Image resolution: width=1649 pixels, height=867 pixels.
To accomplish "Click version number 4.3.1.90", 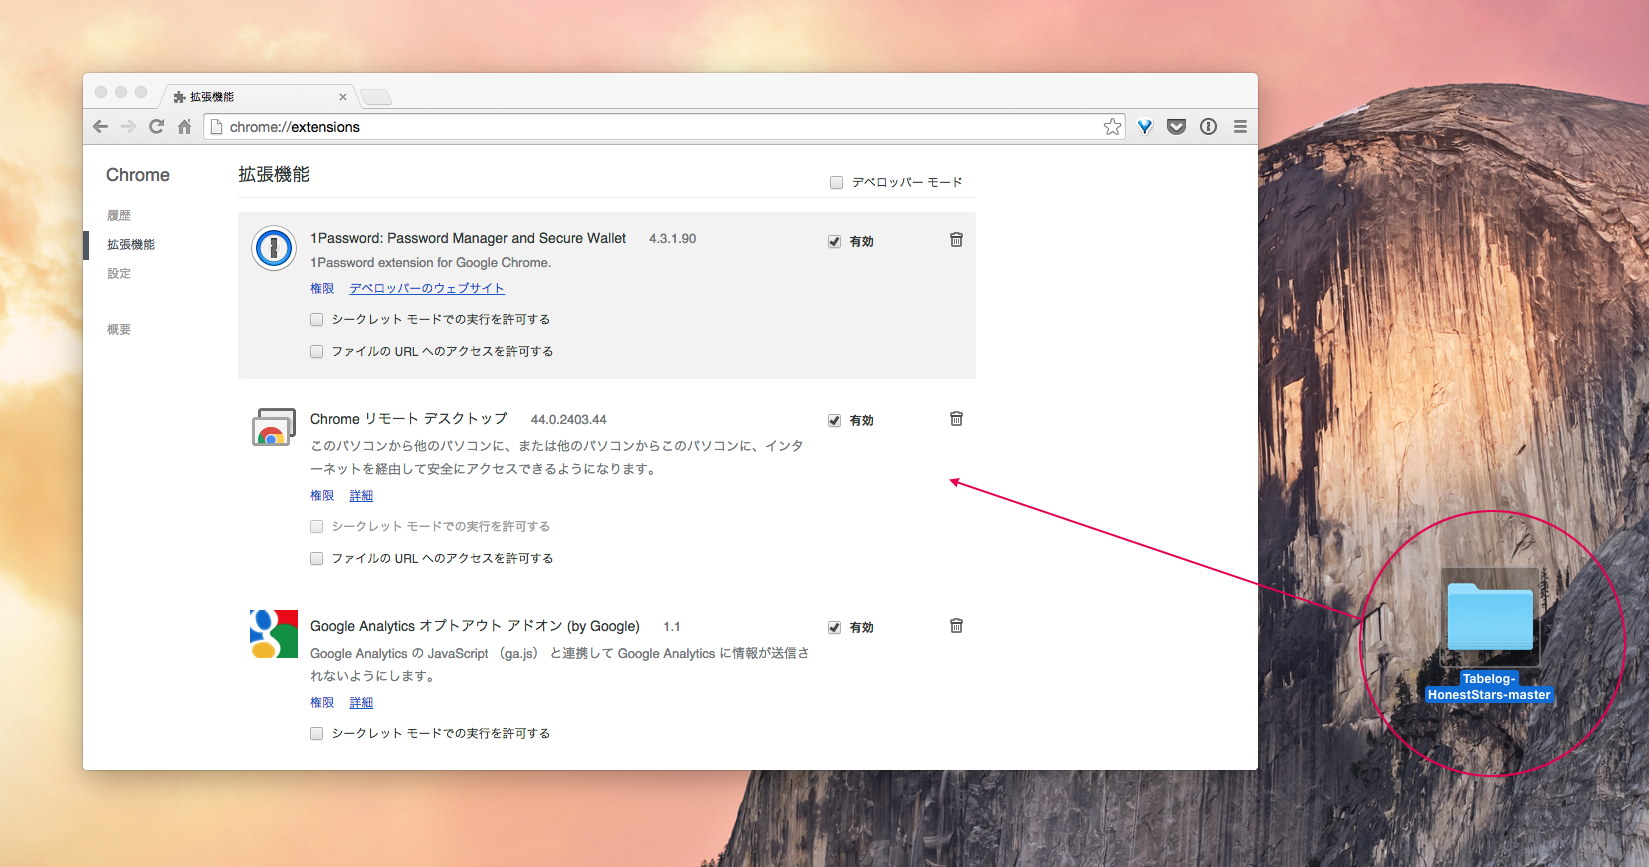I will click(x=672, y=238).
